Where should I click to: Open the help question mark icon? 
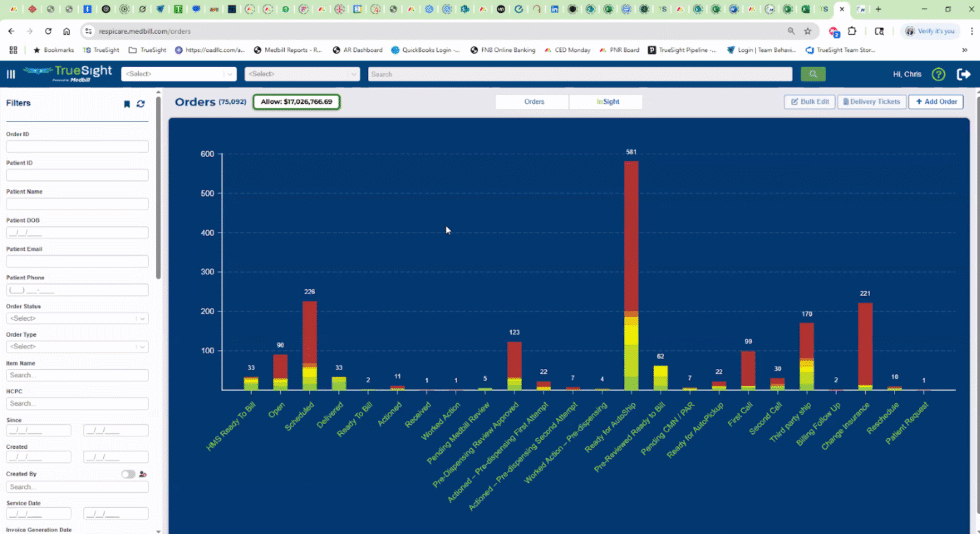click(x=938, y=74)
